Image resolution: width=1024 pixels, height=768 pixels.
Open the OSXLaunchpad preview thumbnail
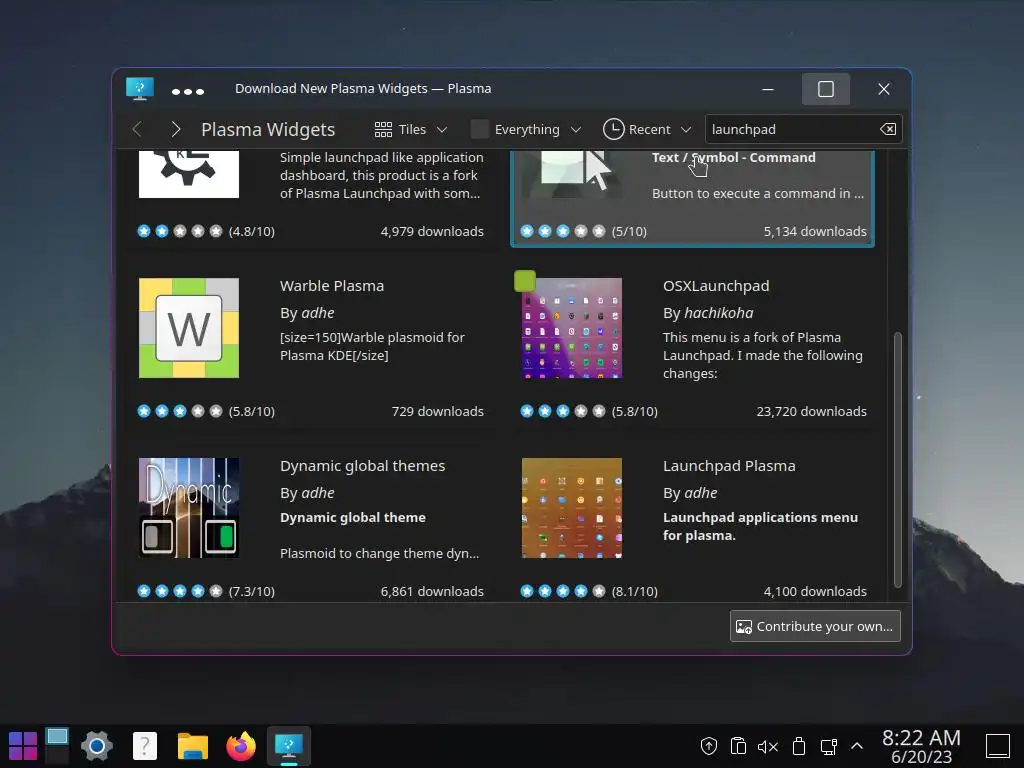(x=572, y=328)
